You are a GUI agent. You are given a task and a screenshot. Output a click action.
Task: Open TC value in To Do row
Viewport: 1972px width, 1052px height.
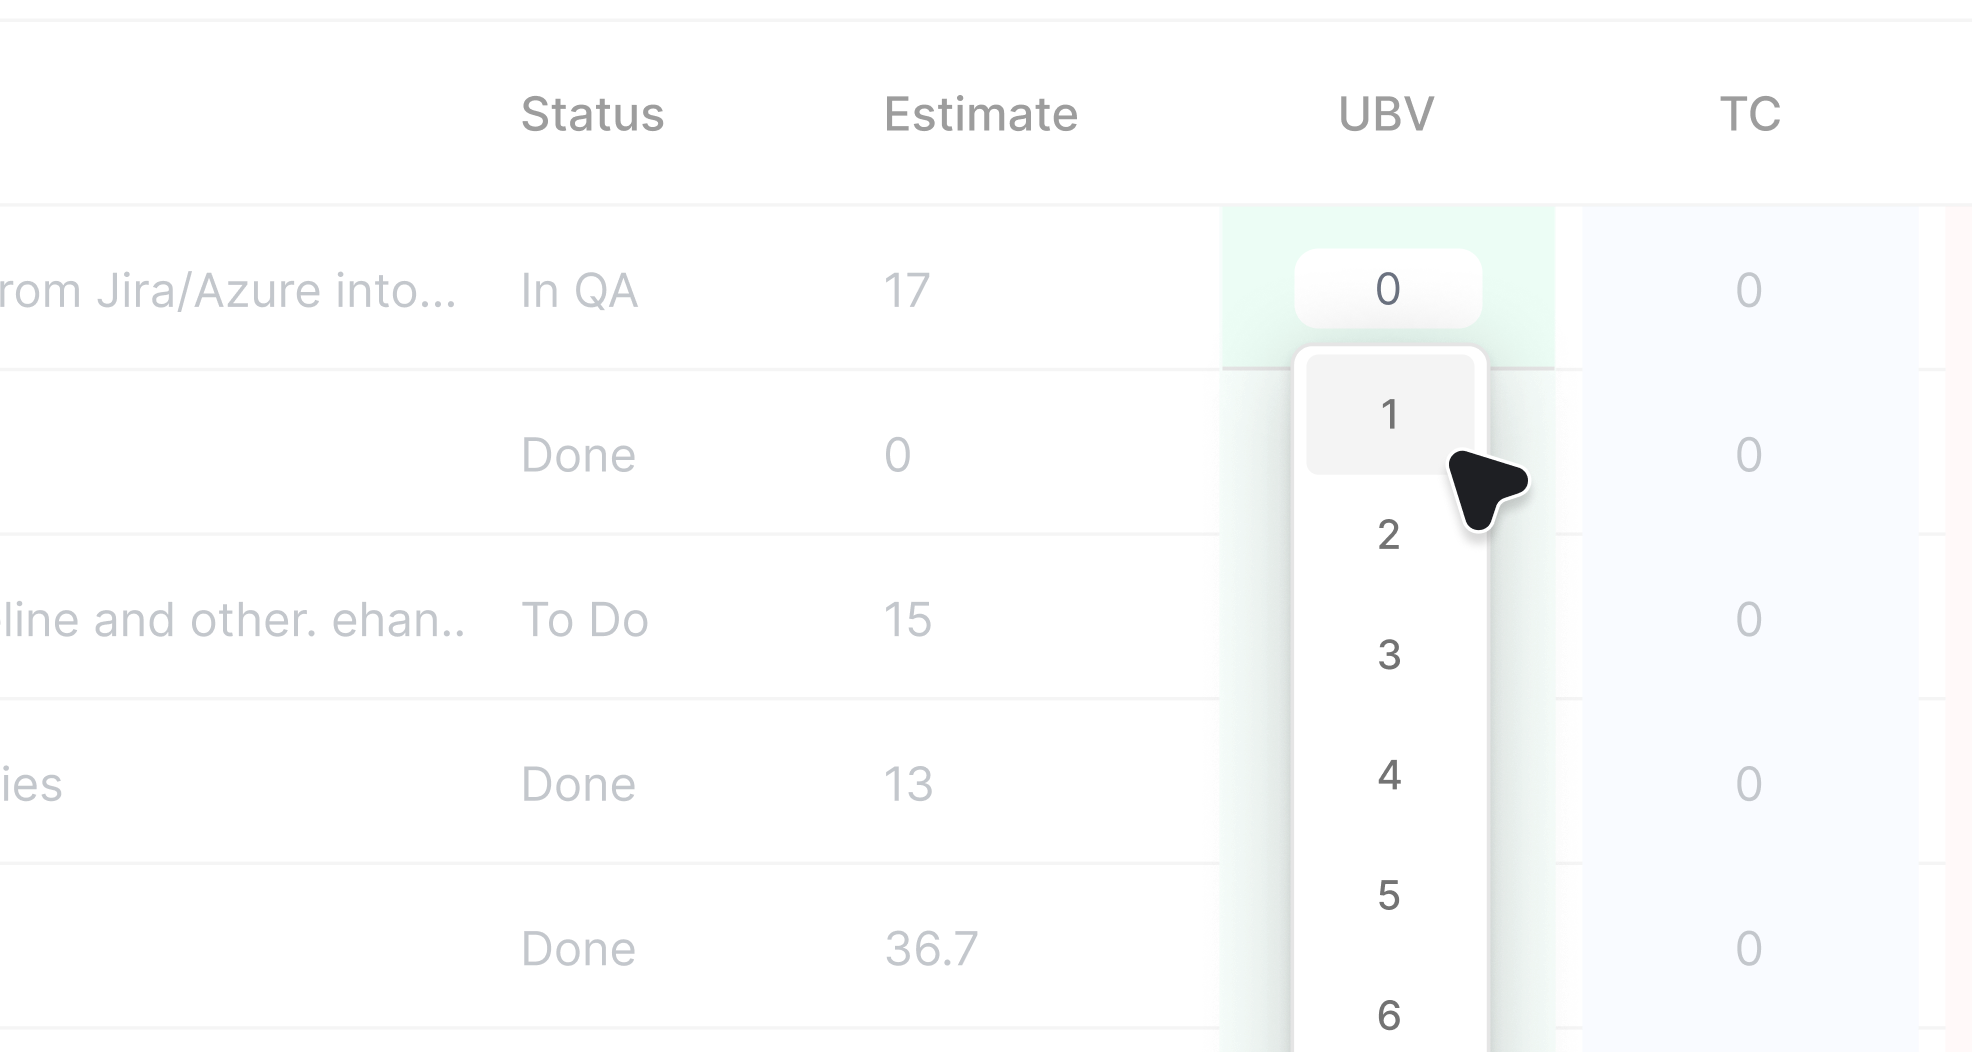coord(1749,619)
